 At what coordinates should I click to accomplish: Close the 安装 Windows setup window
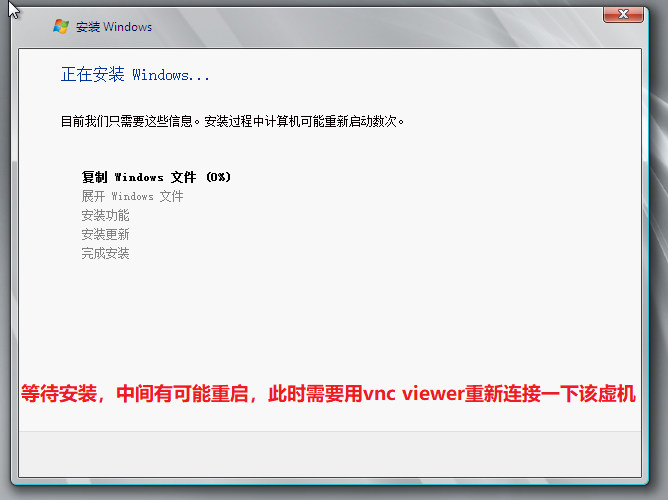point(623,14)
